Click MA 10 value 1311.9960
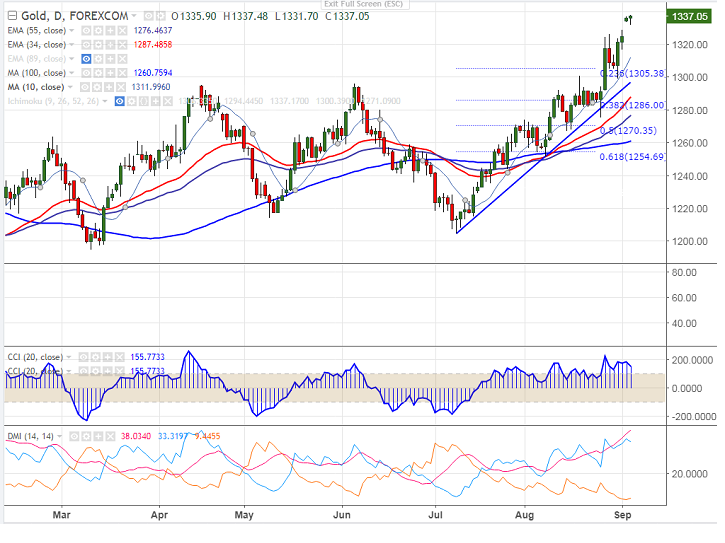Image resolution: width=725 pixels, height=543 pixels. point(151,87)
